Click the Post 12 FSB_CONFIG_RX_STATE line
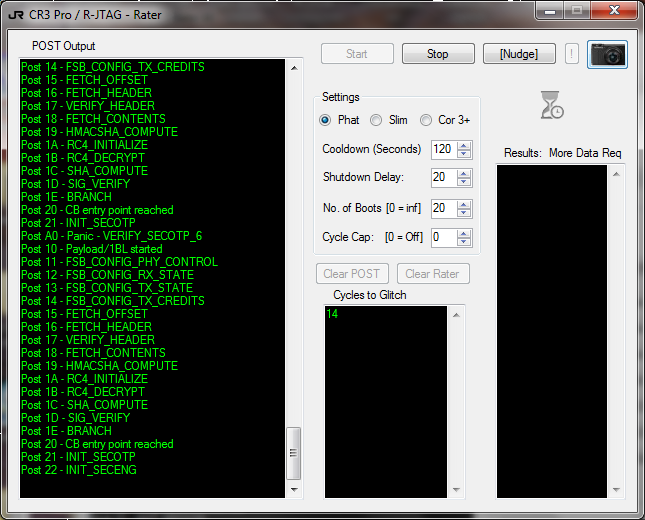 pyautogui.click(x=107, y=275)
